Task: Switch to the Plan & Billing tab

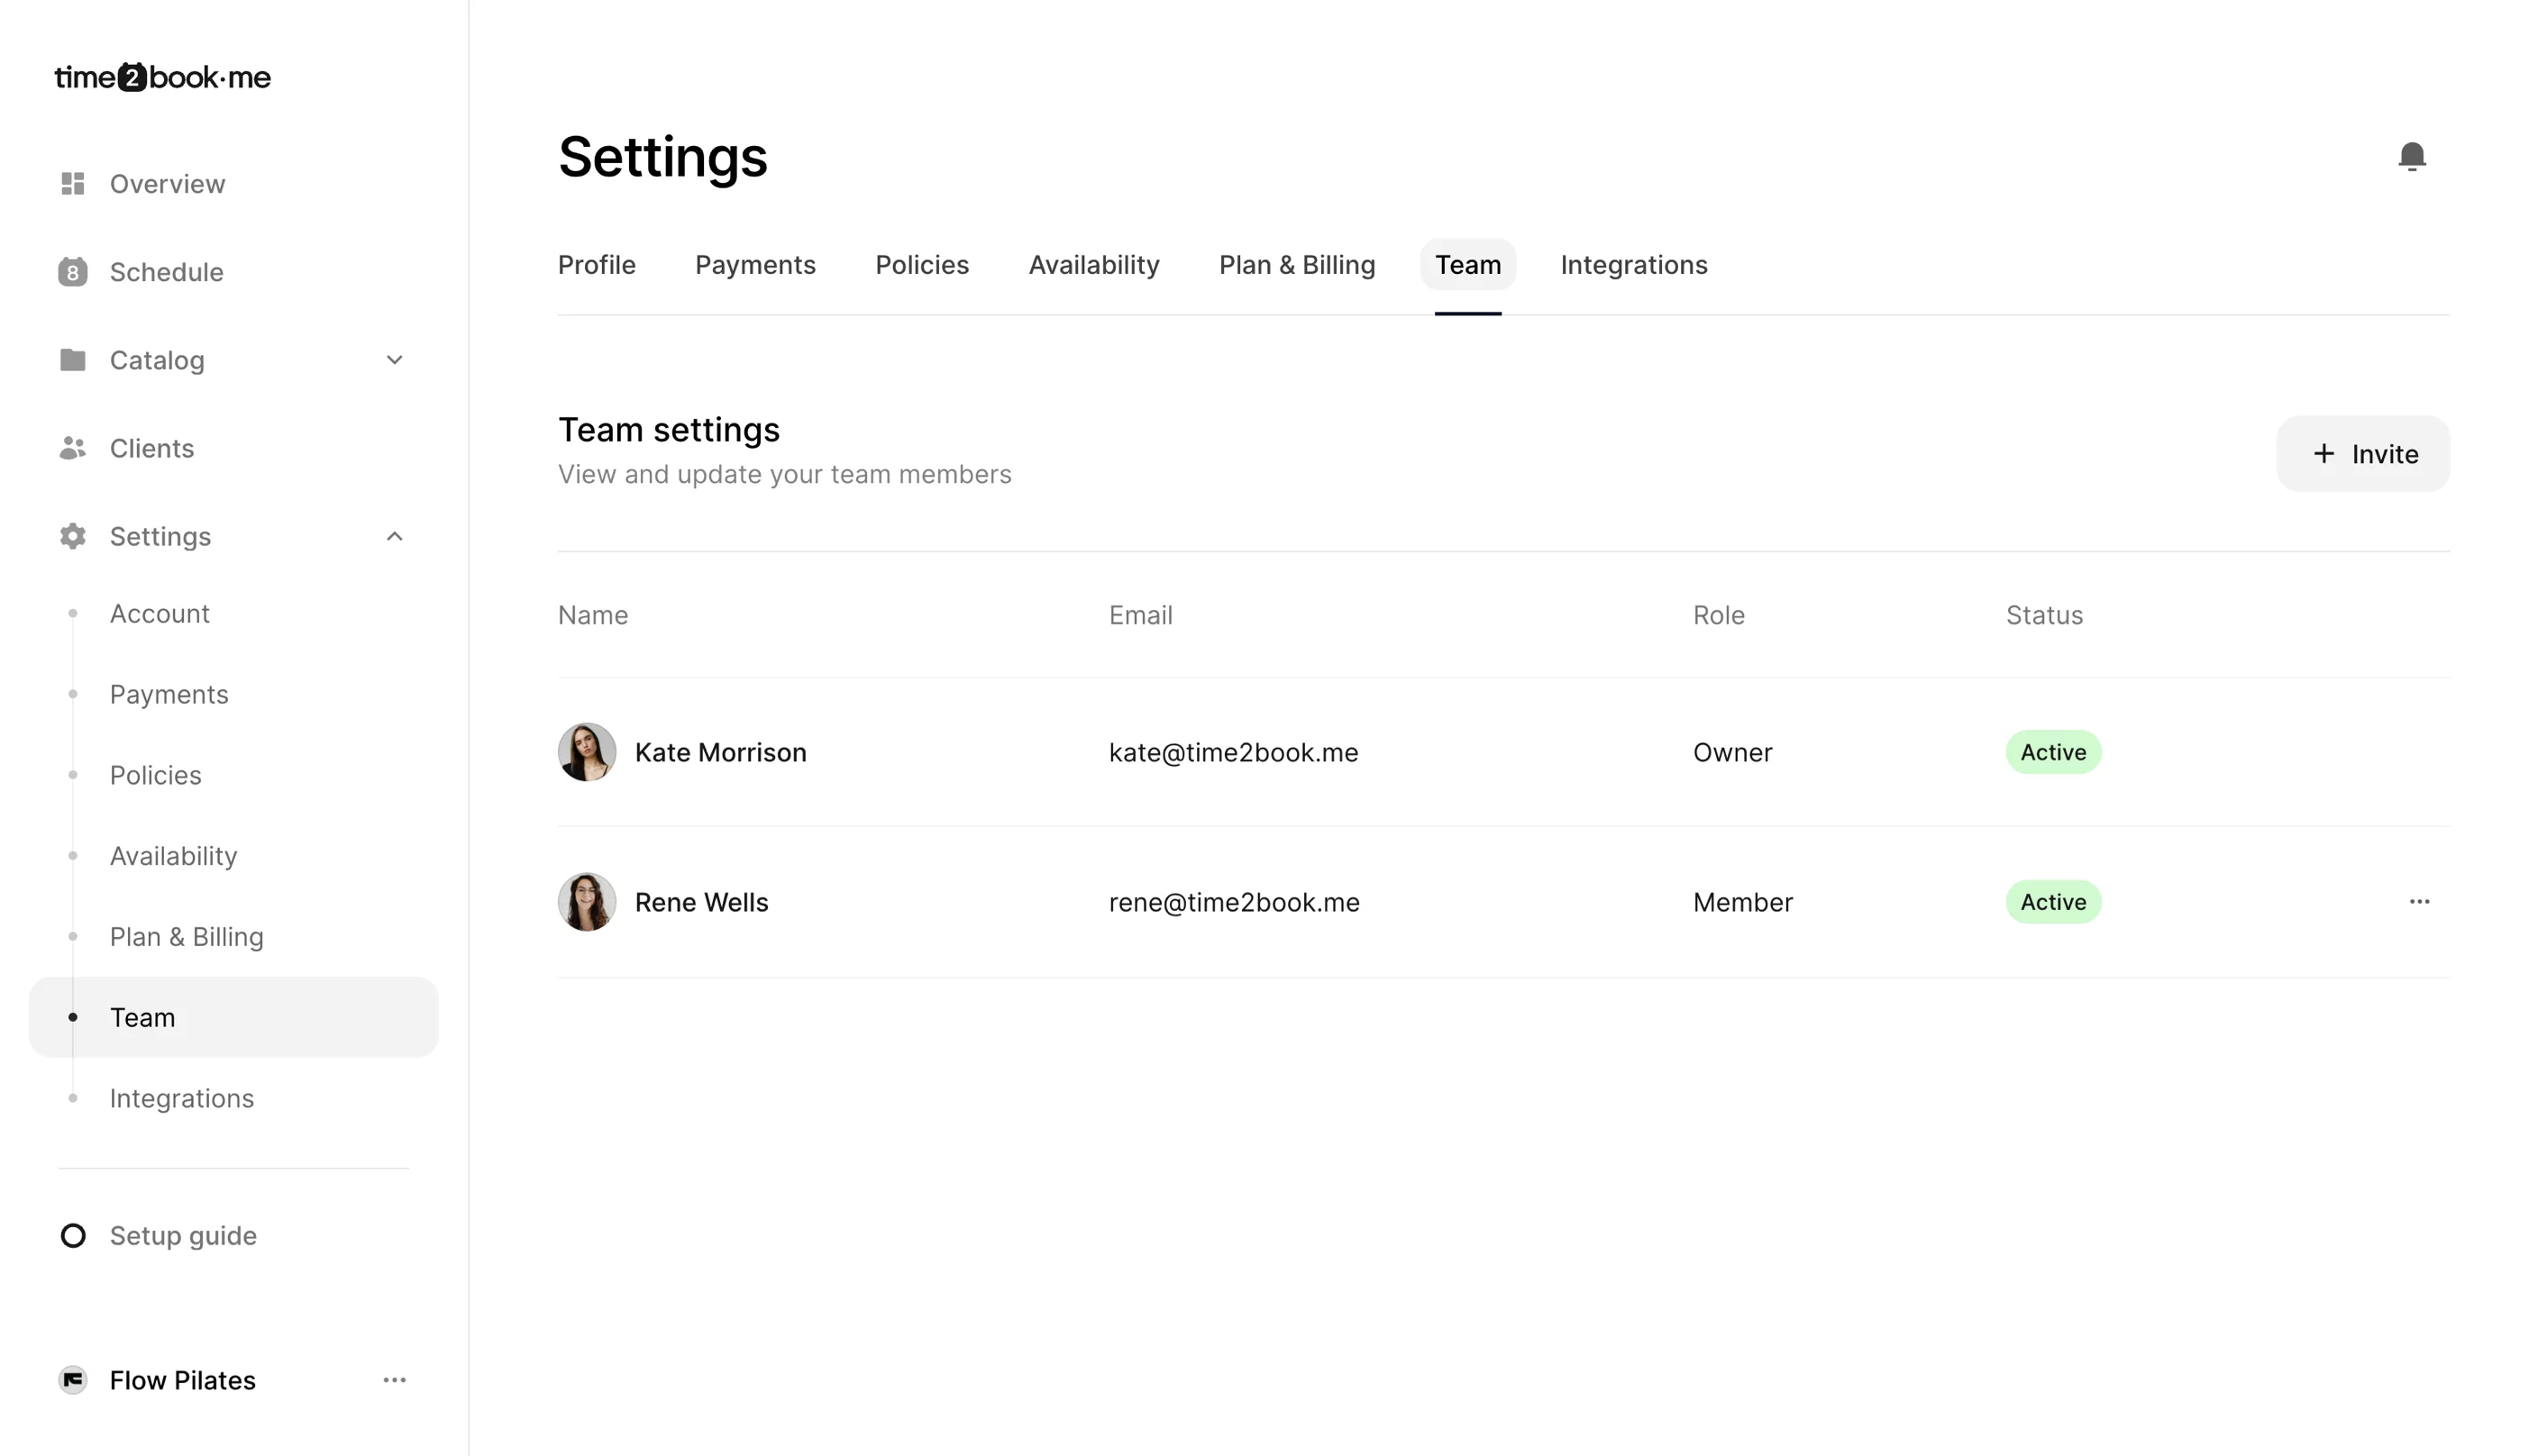Action: point(1296,264)
